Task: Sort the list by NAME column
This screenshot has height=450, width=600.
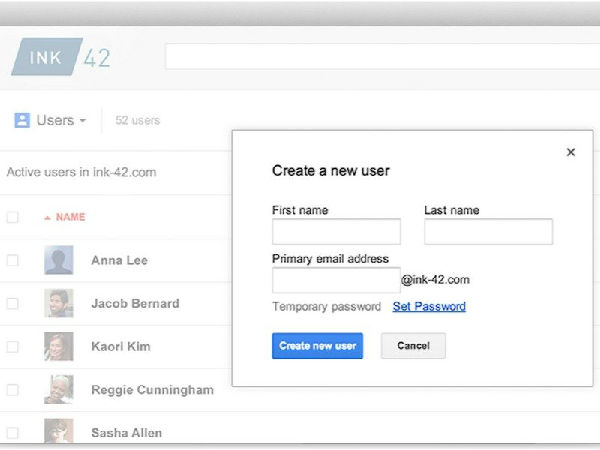Action: click(69, 217)
